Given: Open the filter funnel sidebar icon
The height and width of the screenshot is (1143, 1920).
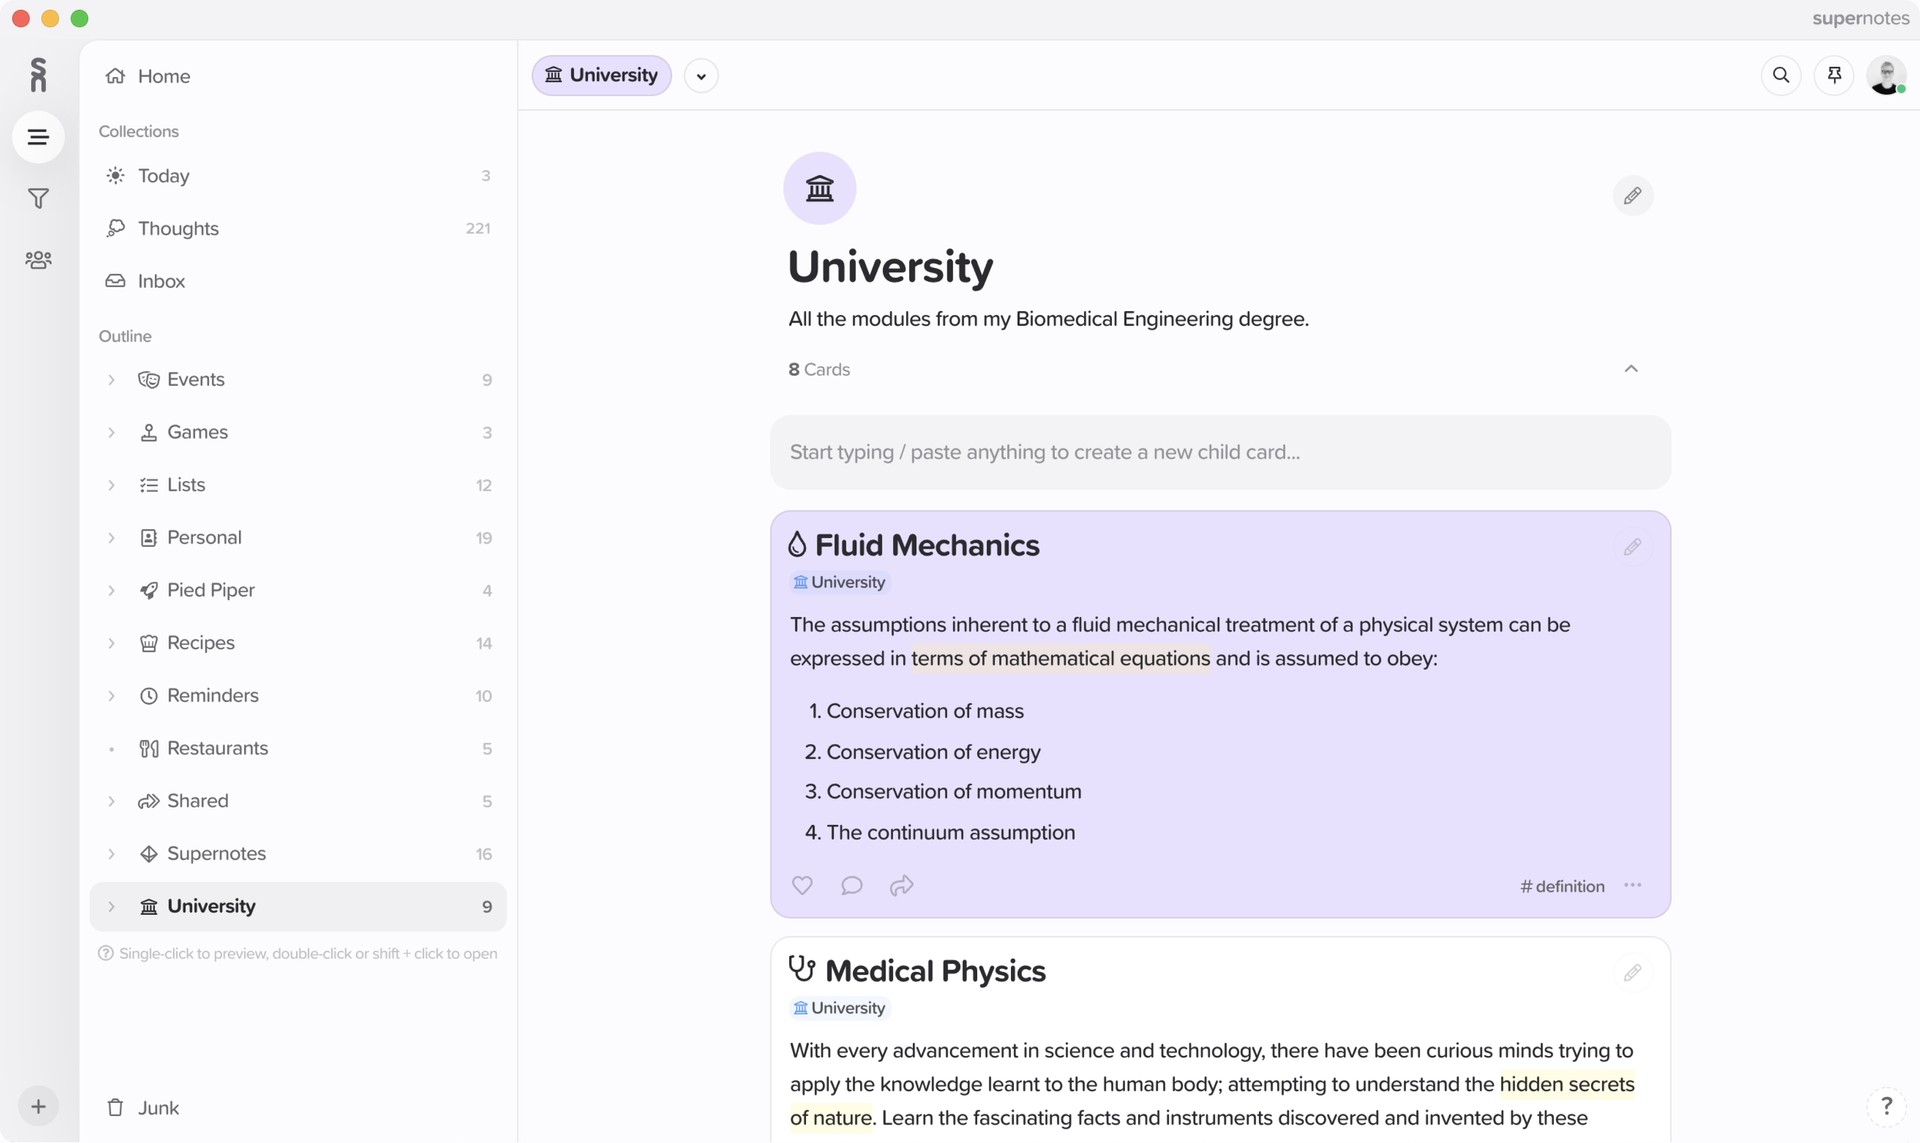Looking at the screenshot, I should (38, 198).
